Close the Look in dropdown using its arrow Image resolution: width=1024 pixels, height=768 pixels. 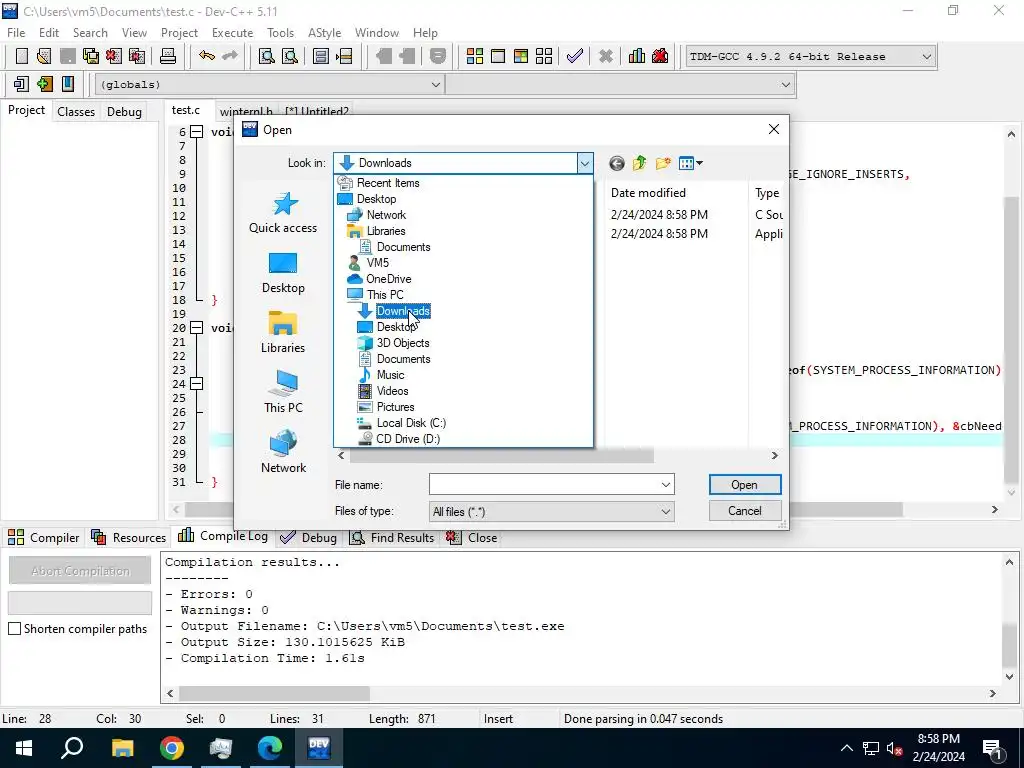[584, 163]
